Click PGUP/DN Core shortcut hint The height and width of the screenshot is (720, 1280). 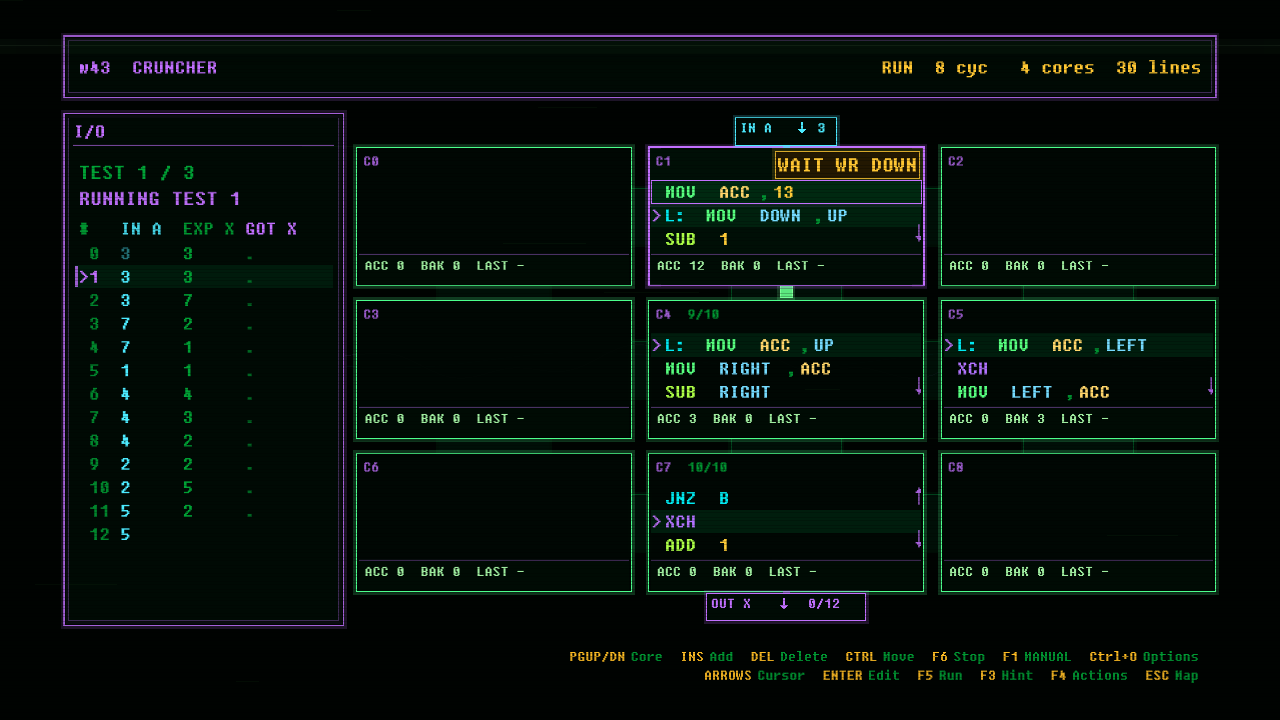click(x=616, y=657)
